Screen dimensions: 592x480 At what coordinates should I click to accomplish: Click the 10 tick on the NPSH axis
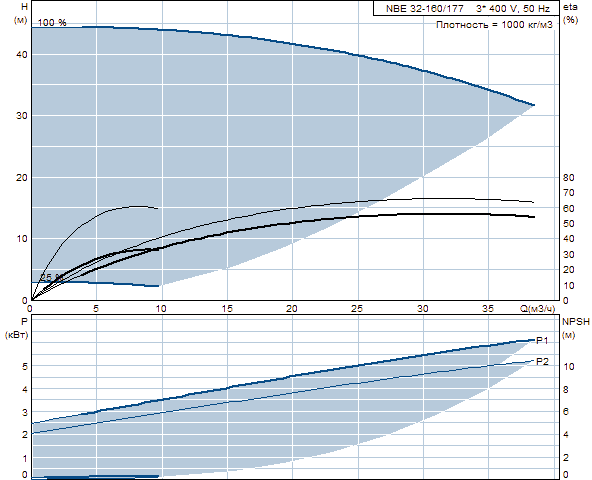tap(569, 366)
